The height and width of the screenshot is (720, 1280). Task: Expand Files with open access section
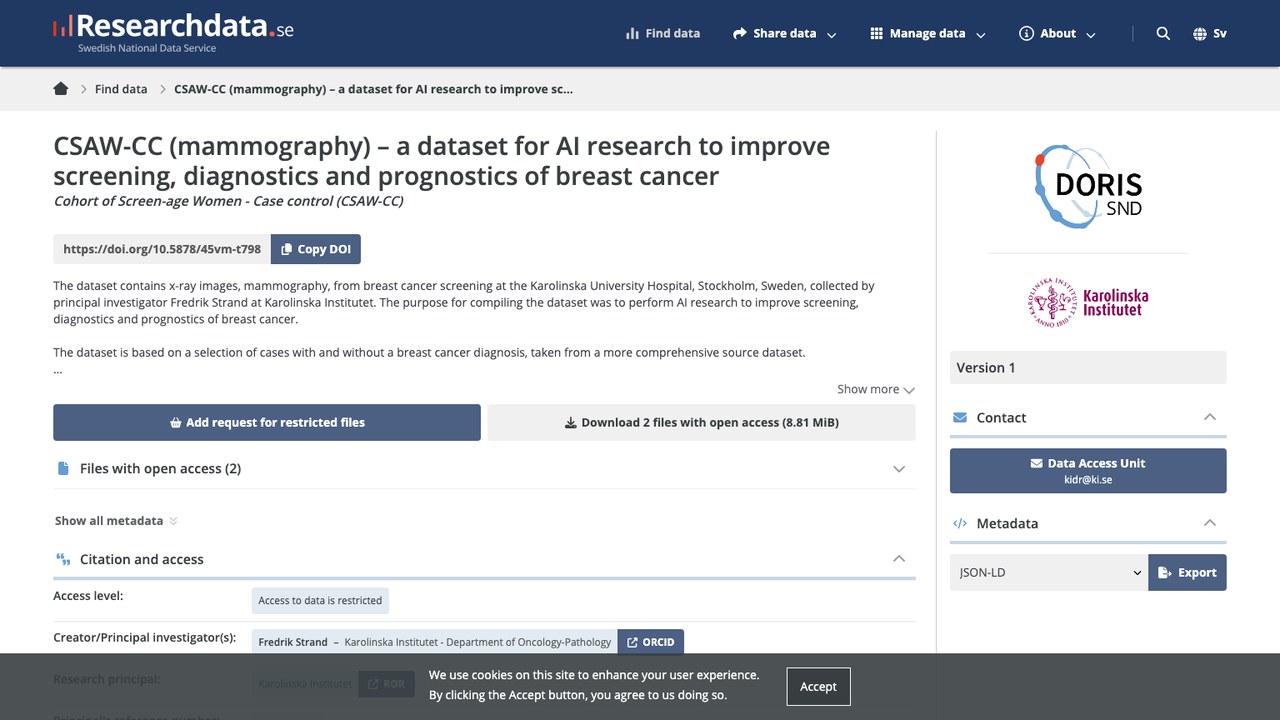(484, 468)
